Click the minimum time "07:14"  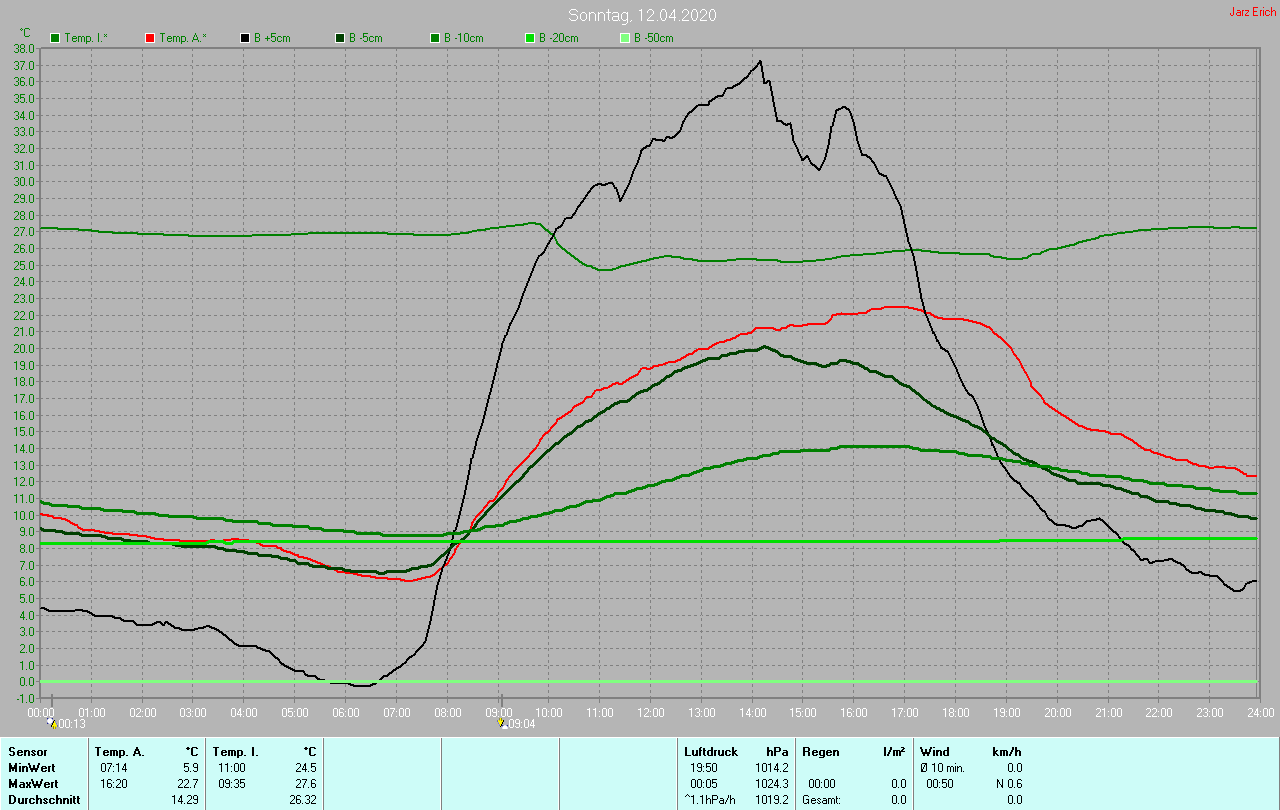114,767
